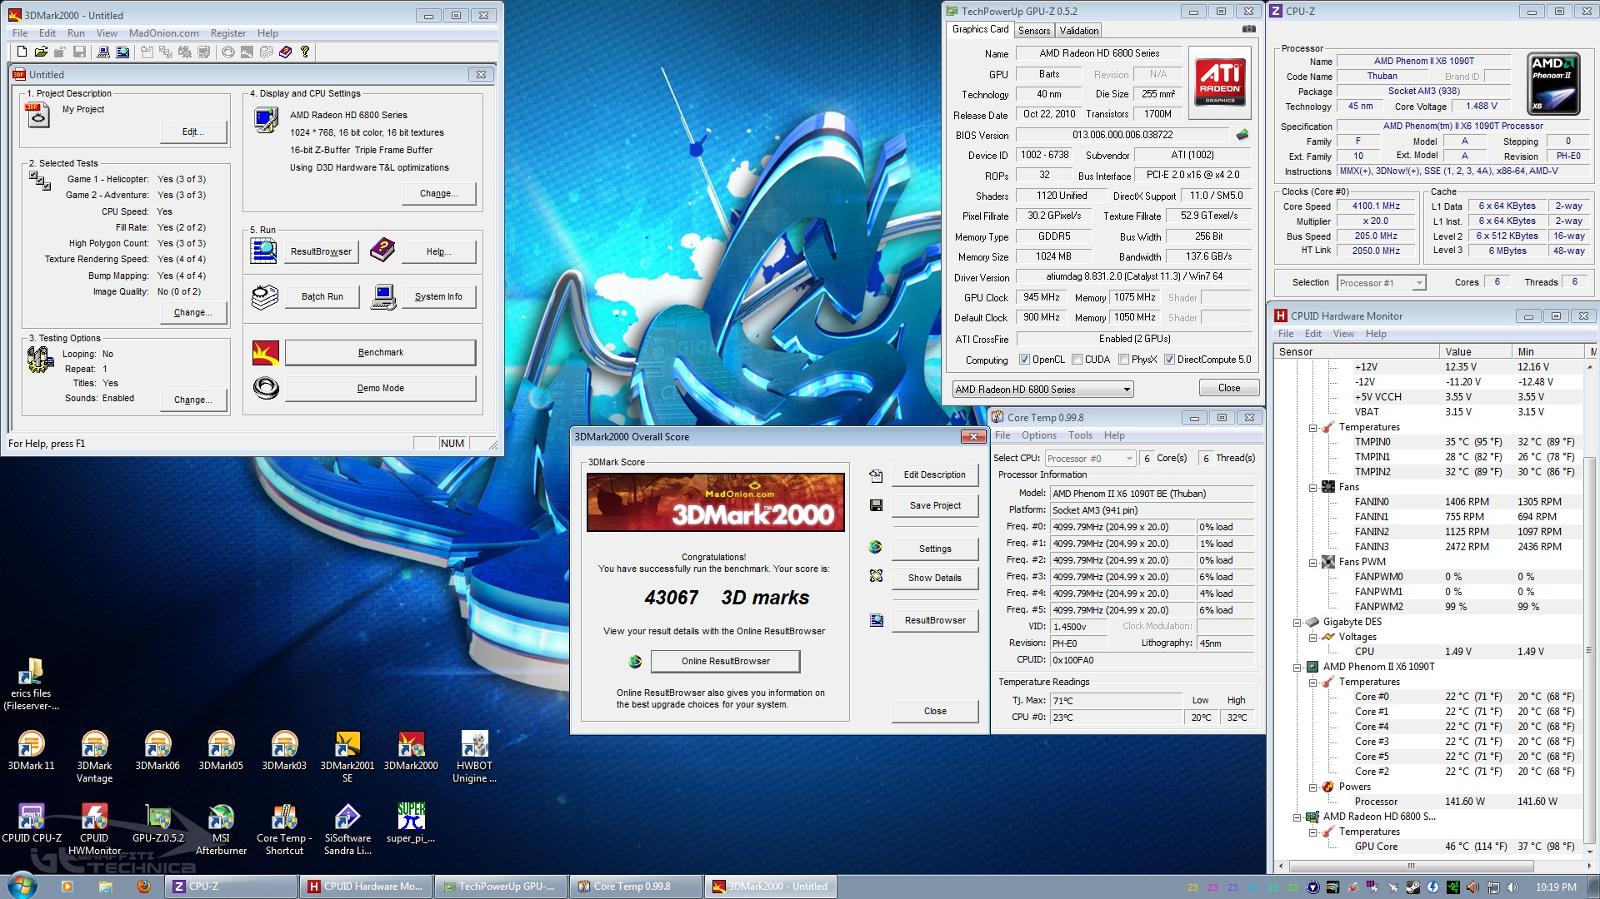Toggle the DirectCompute 5.0 checkbox
Image resolution: width=1600 pixels, height=899 pixels.
(x=1169, y=360)
